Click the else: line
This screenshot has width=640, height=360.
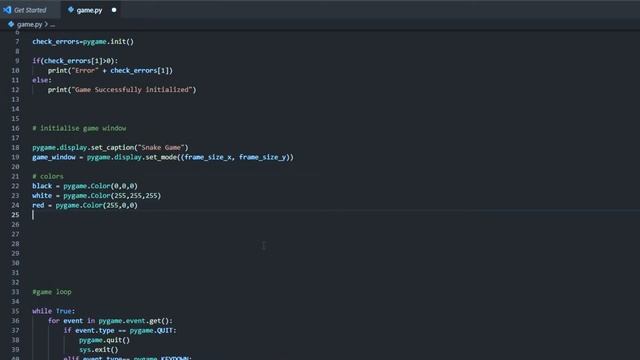pyautogui.click(x=42, y=80)
